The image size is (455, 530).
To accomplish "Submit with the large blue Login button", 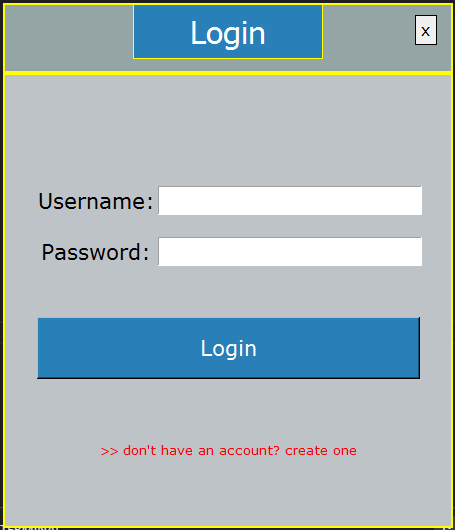I will pyautogui.click(x=229, y=348).
